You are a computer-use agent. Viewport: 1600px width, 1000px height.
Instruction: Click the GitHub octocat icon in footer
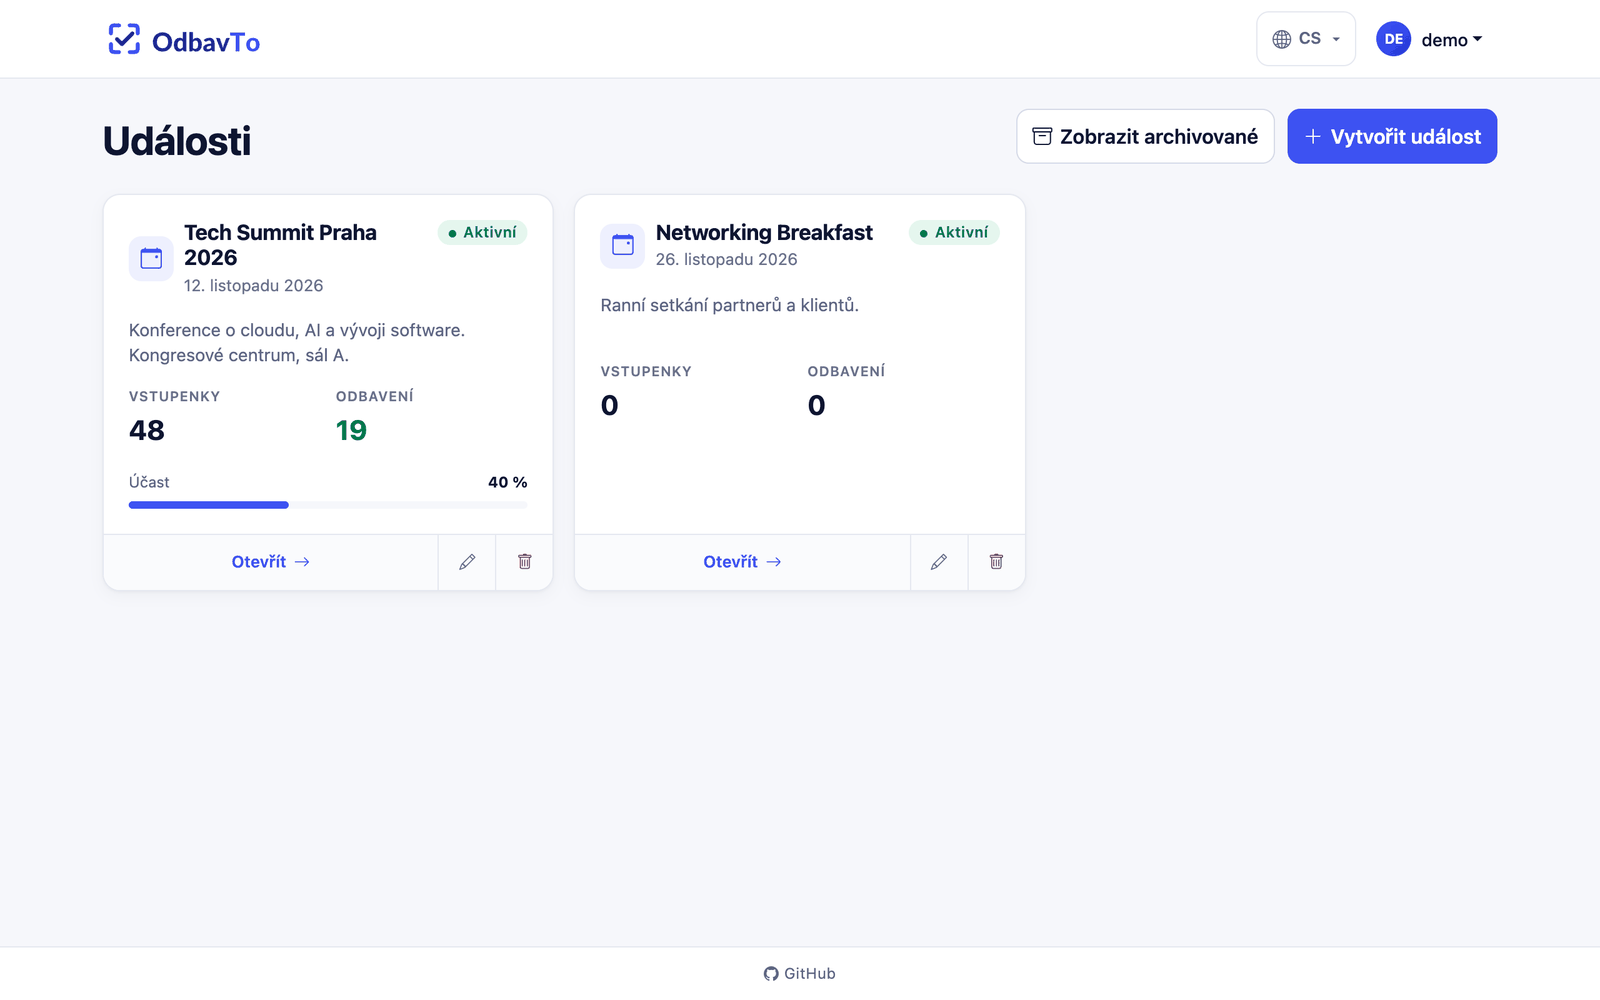[x=771, y=974]
